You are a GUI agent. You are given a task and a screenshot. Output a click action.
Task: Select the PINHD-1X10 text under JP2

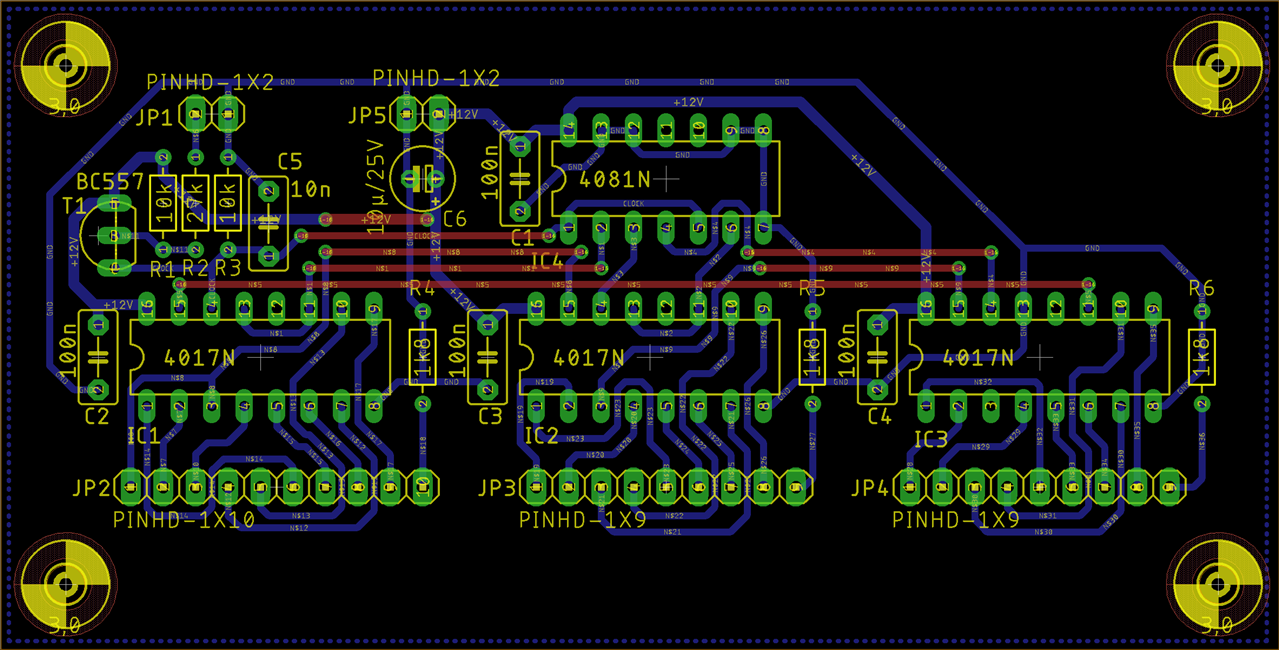pos(184,520)
